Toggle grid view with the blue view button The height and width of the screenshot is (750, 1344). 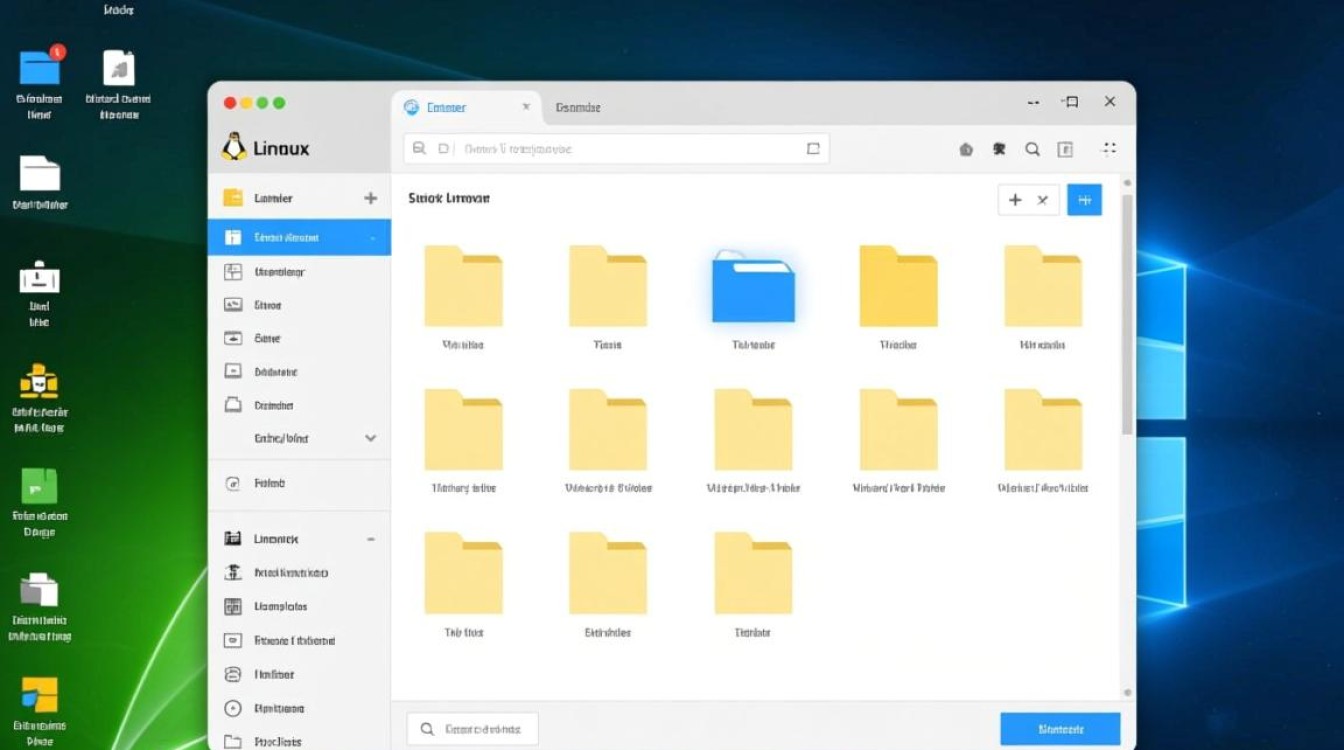tap(1085, 199)
